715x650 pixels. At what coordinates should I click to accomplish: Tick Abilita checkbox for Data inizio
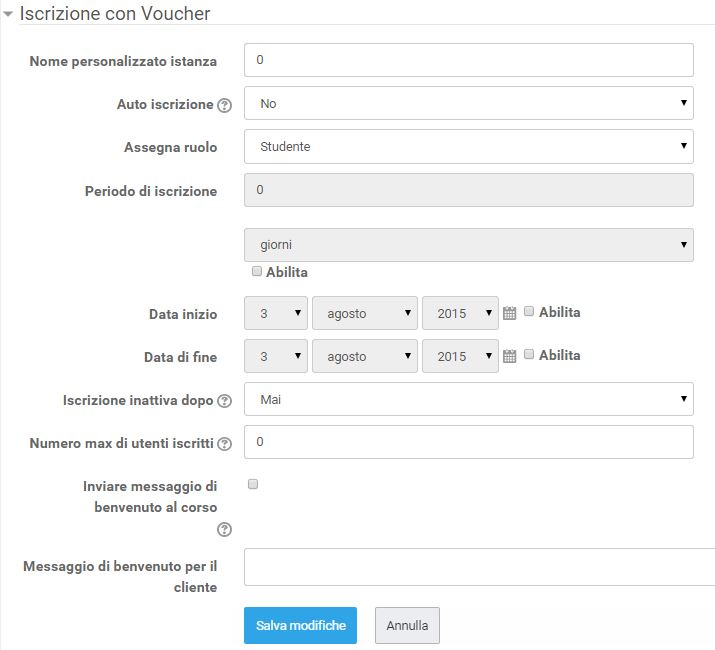tap(529, 312)
